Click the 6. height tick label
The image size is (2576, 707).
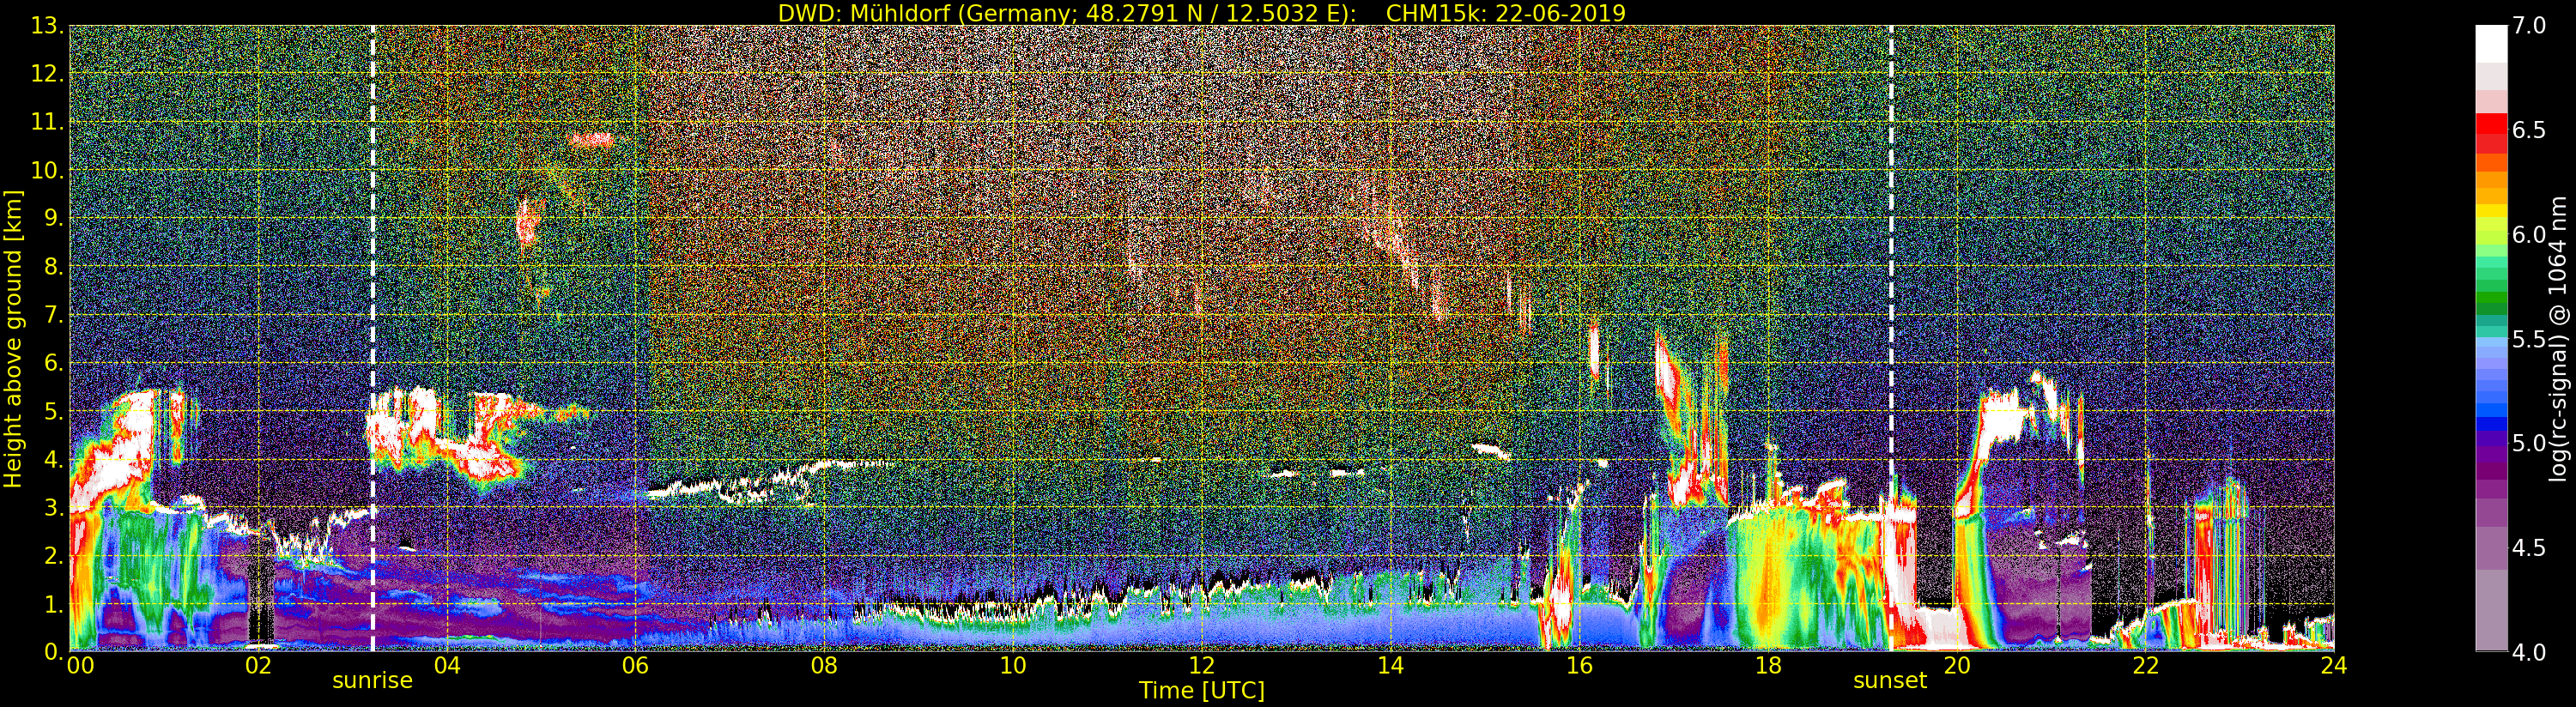point(53,363)
